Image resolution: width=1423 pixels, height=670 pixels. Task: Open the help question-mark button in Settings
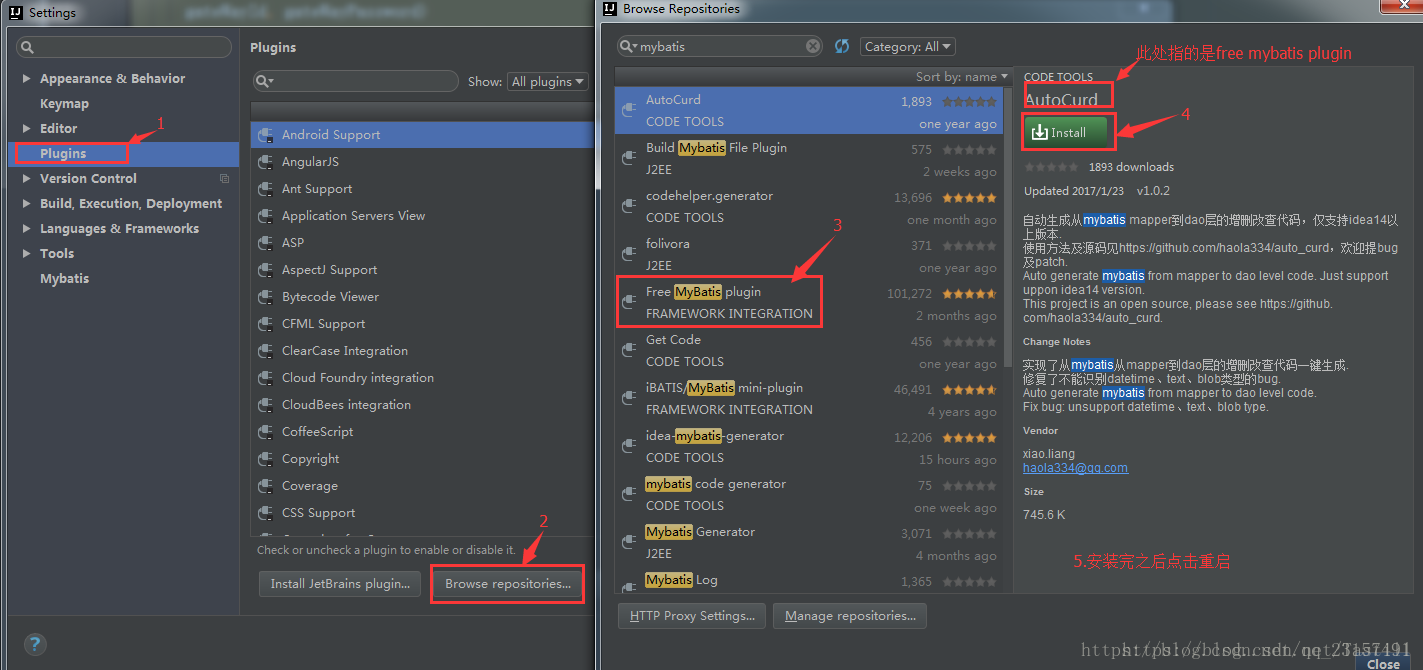pos(35,644)
